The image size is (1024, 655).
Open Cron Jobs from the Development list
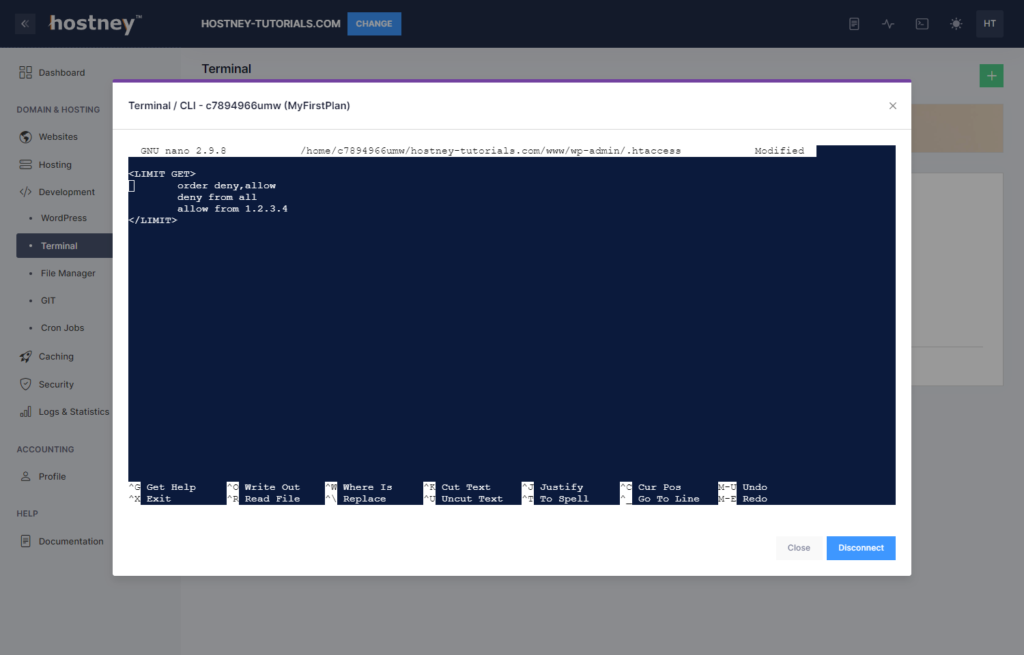coord(60,327)
